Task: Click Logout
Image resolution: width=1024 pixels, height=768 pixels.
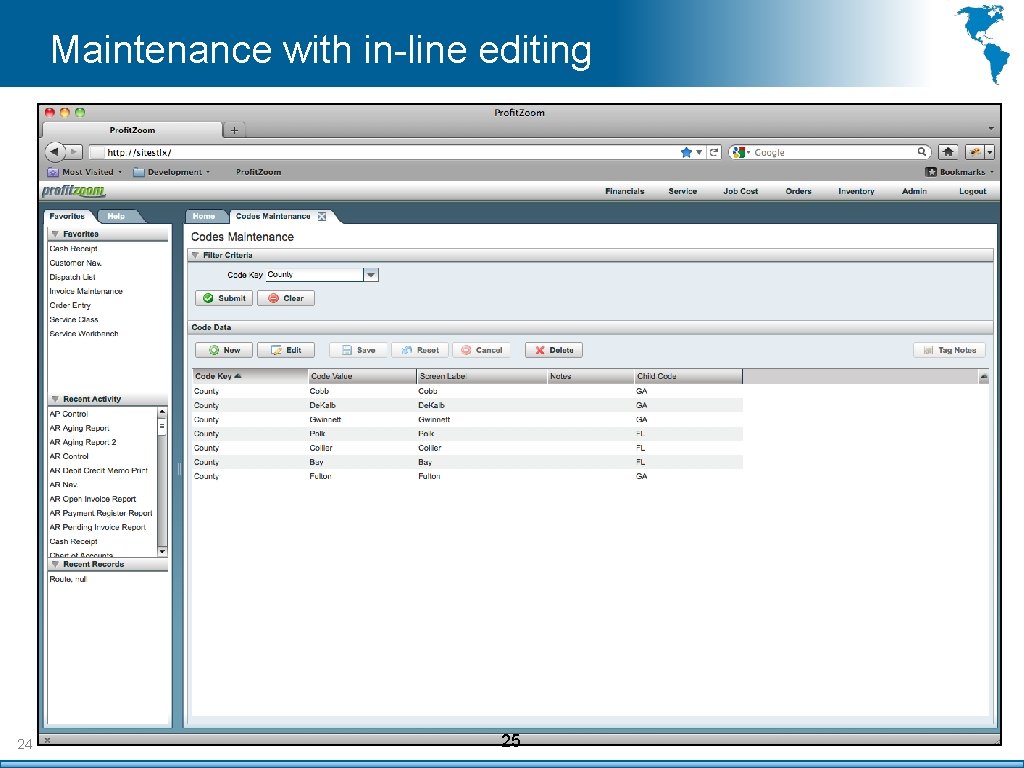Action: (972, 191)
